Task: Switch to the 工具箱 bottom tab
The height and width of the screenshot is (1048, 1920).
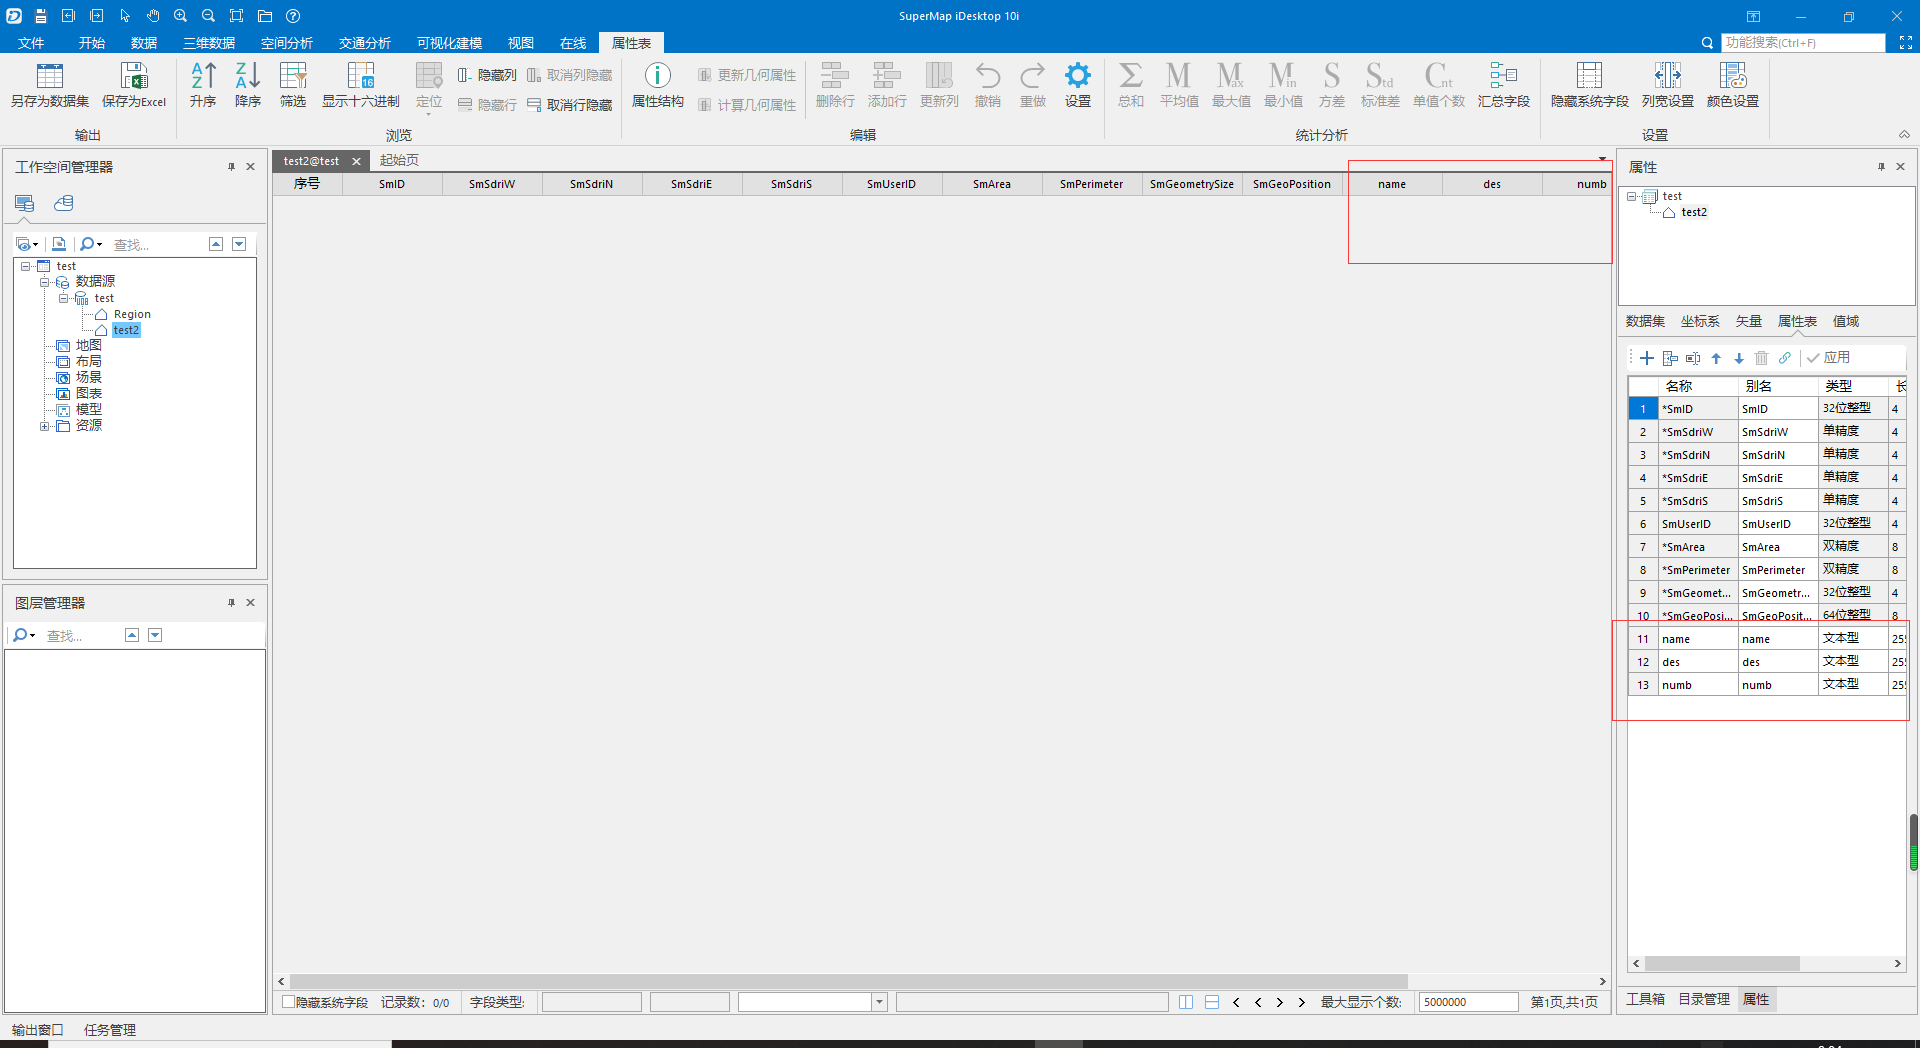Action: (1646, 999)
